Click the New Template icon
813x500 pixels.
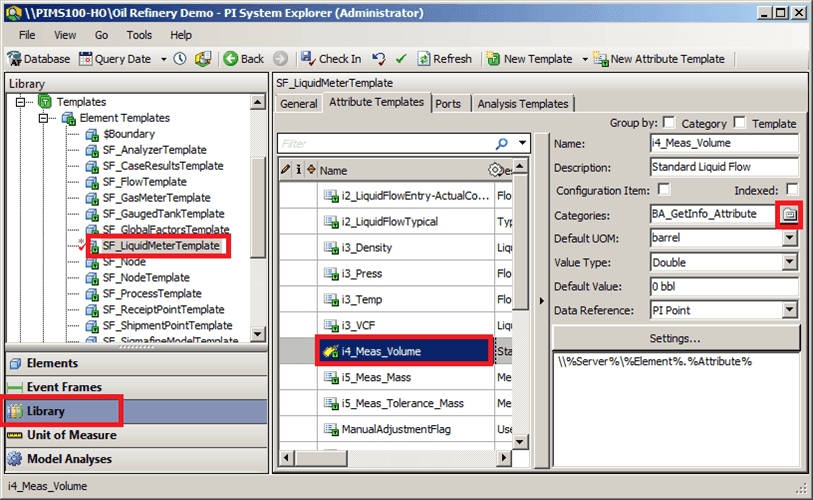click(x=493, y=59)
